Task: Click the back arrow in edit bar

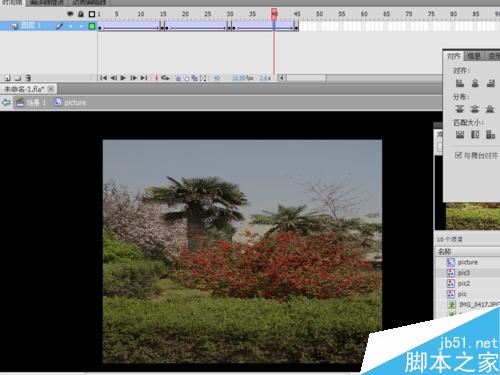Action: pos(6,102)
